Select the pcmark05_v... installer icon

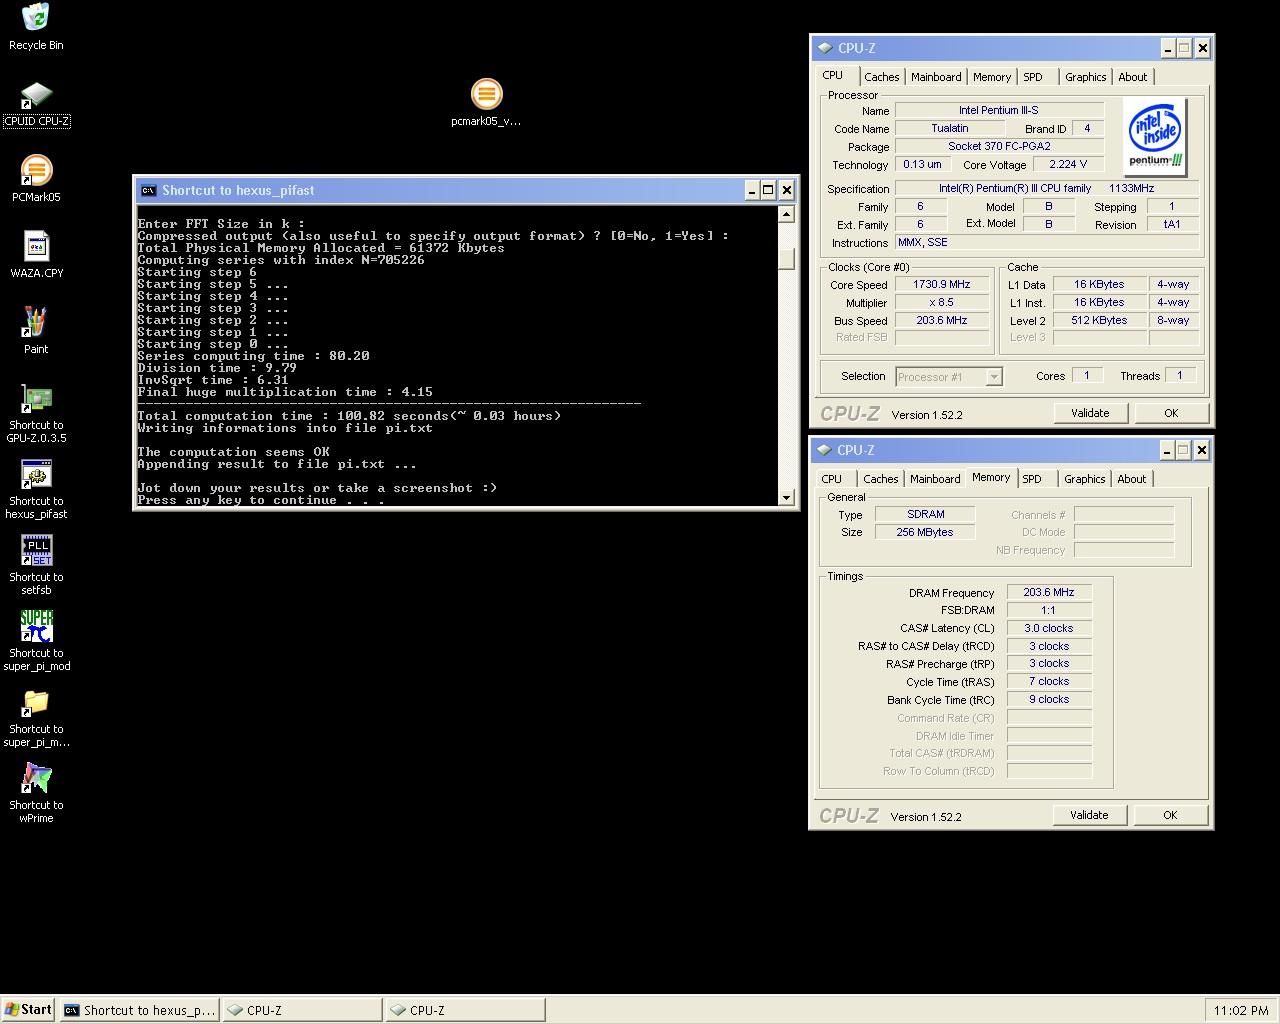point(486,95)
